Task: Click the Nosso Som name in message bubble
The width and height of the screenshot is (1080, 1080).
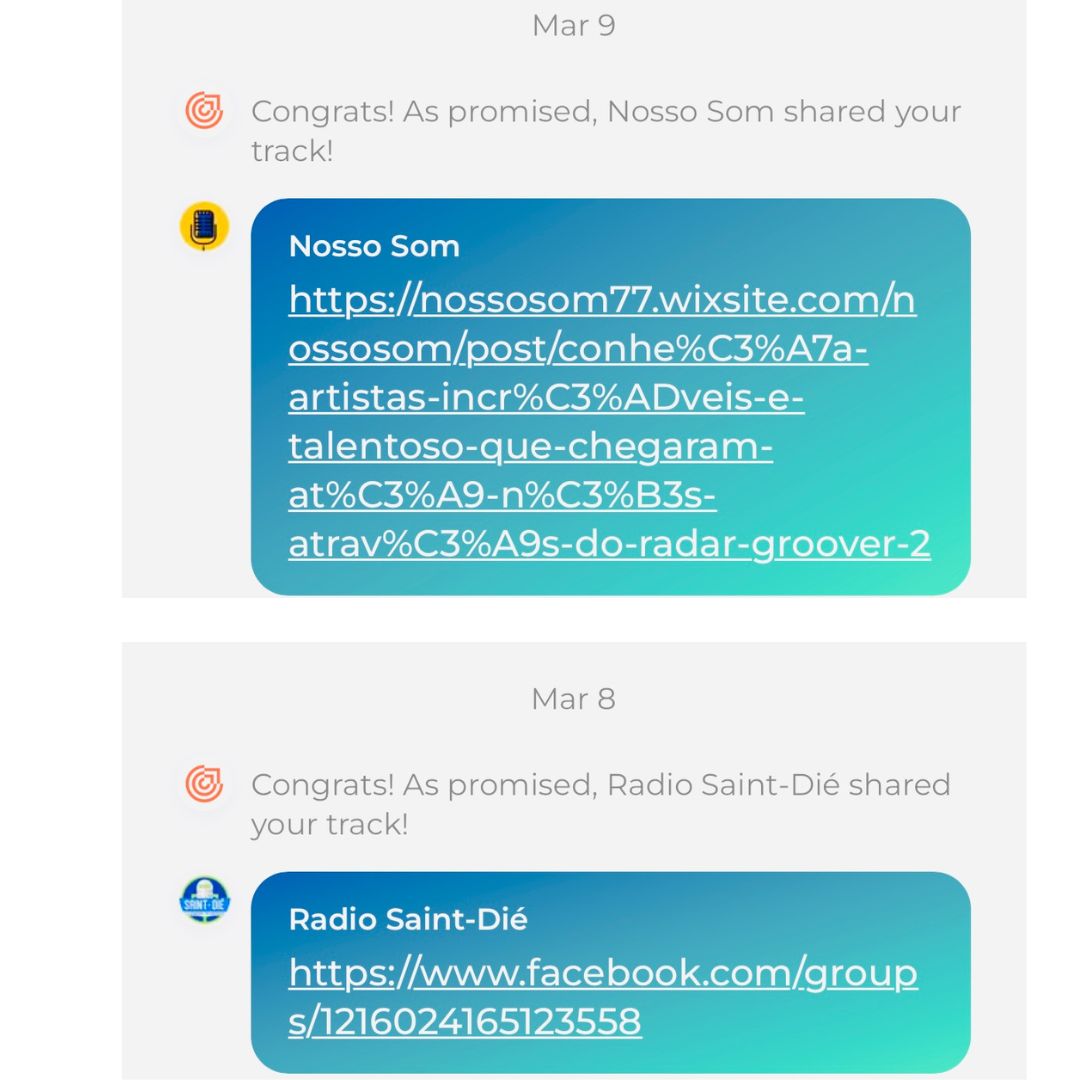Action: pos(374,246)
